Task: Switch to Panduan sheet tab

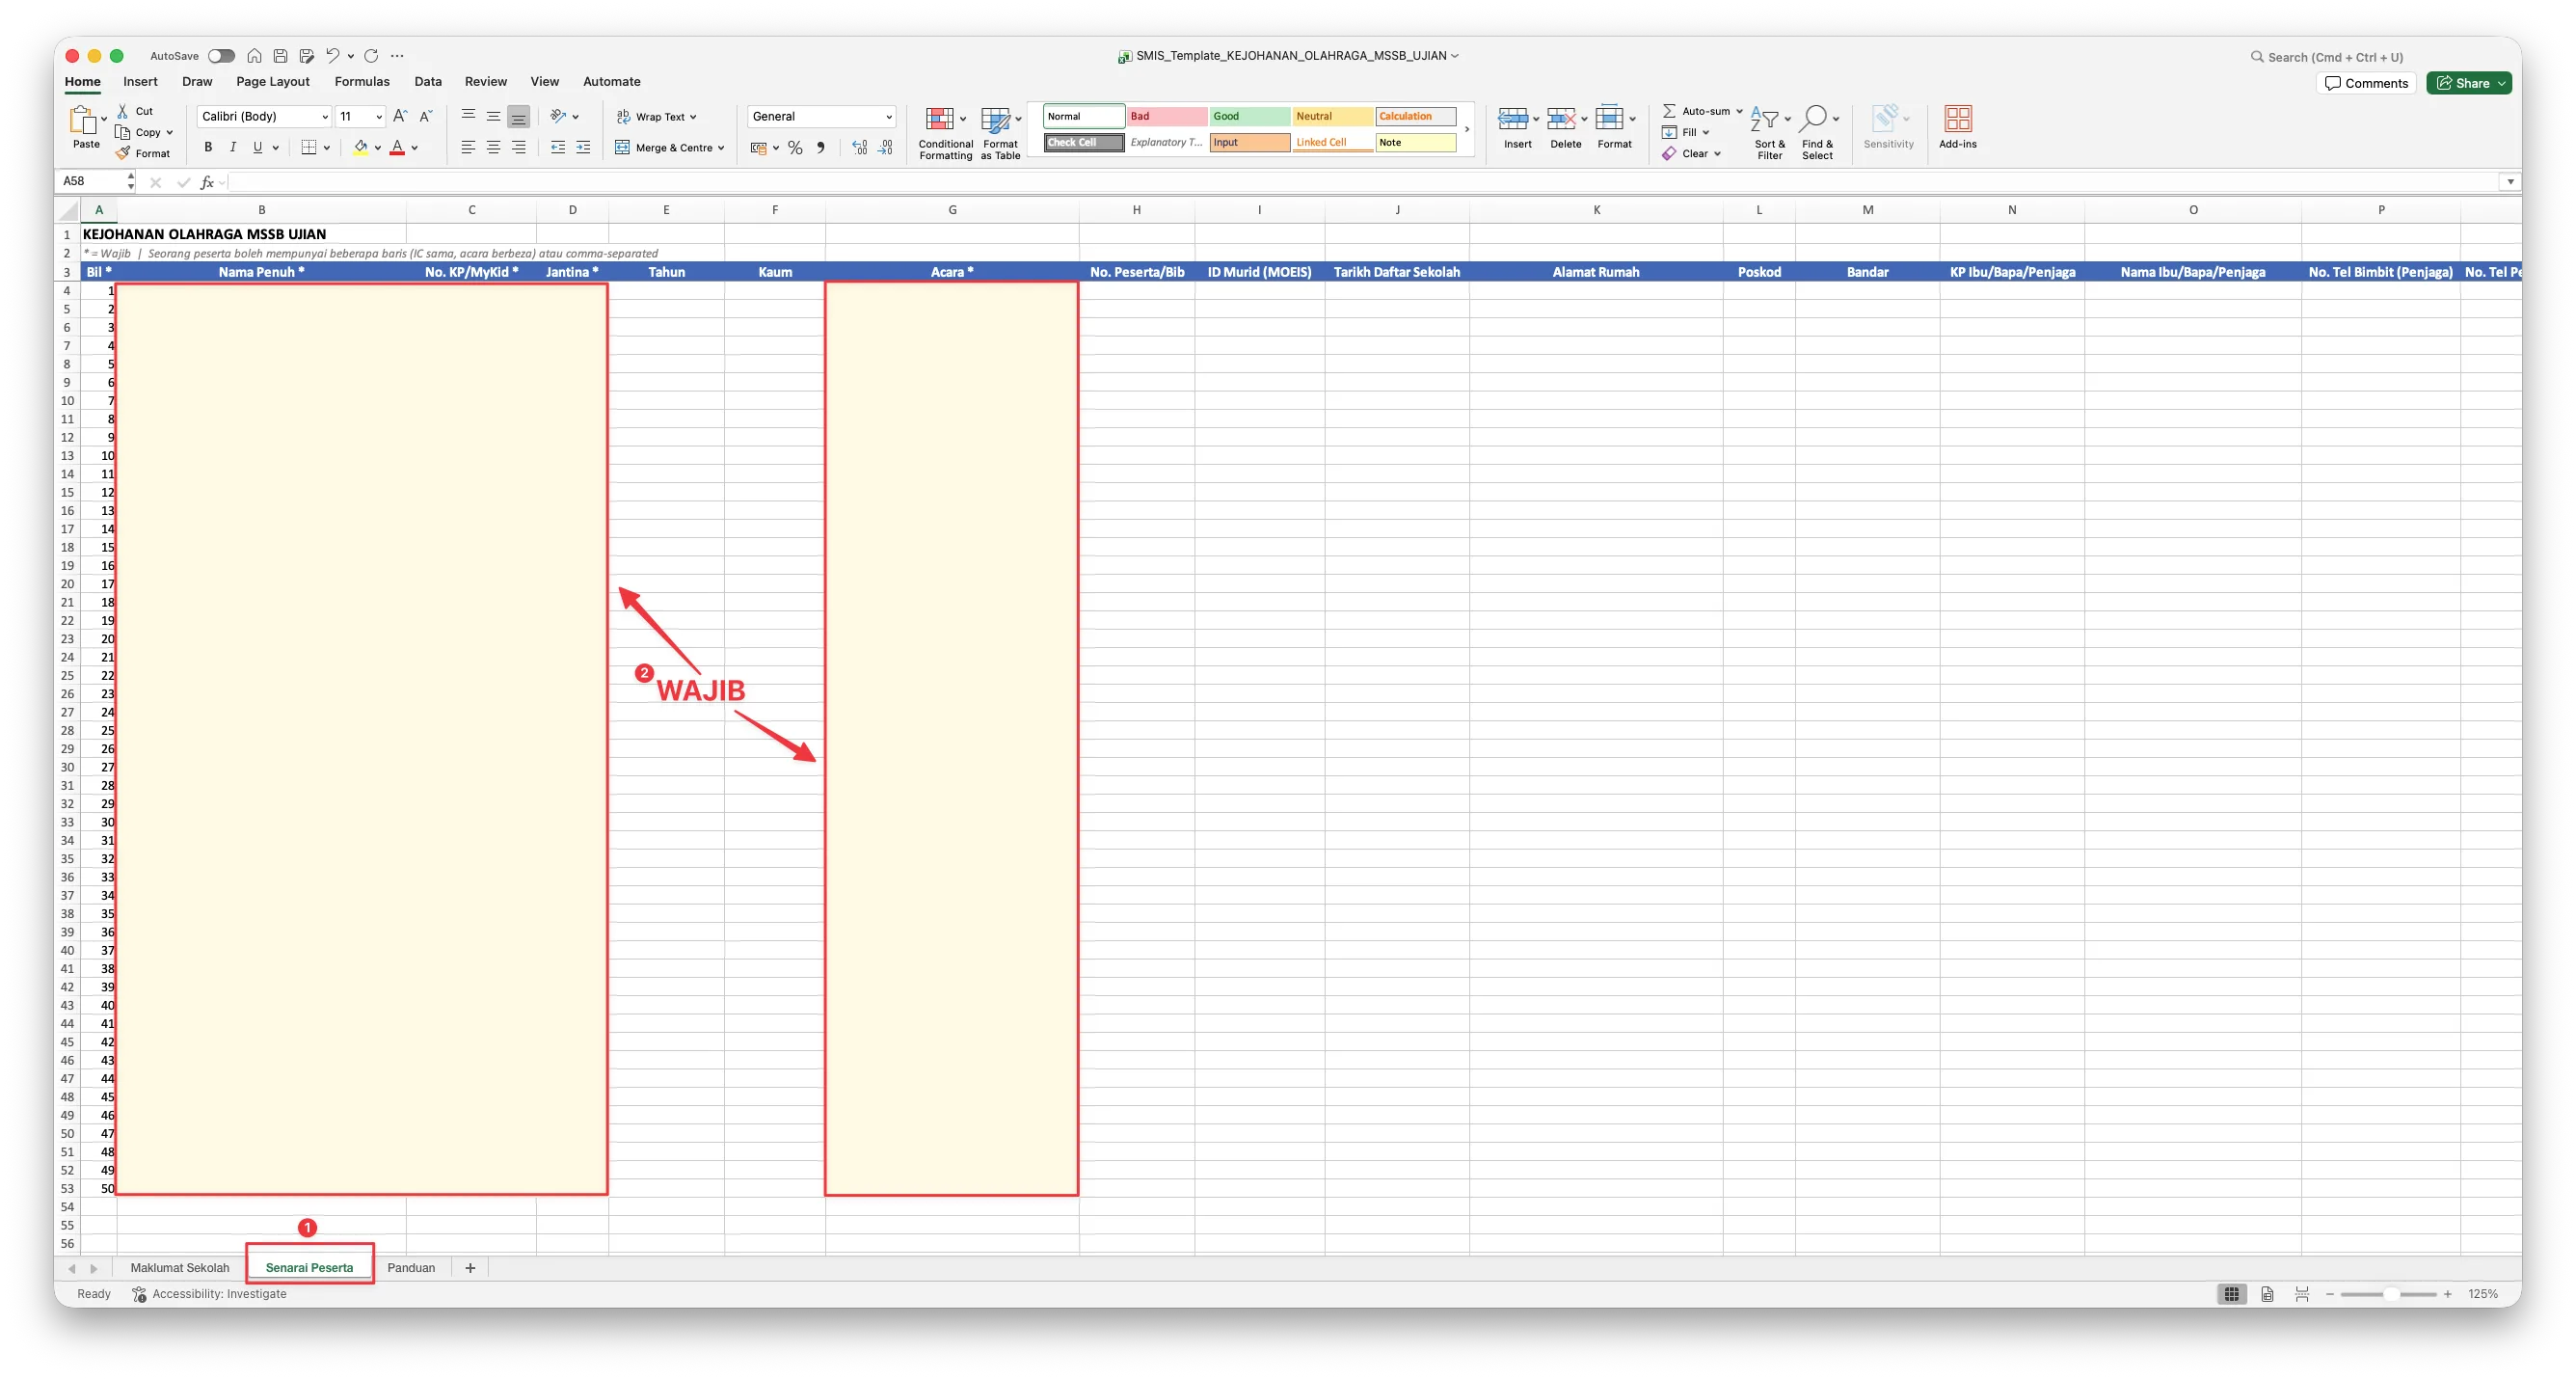Action: click(x=411, y=1268)
